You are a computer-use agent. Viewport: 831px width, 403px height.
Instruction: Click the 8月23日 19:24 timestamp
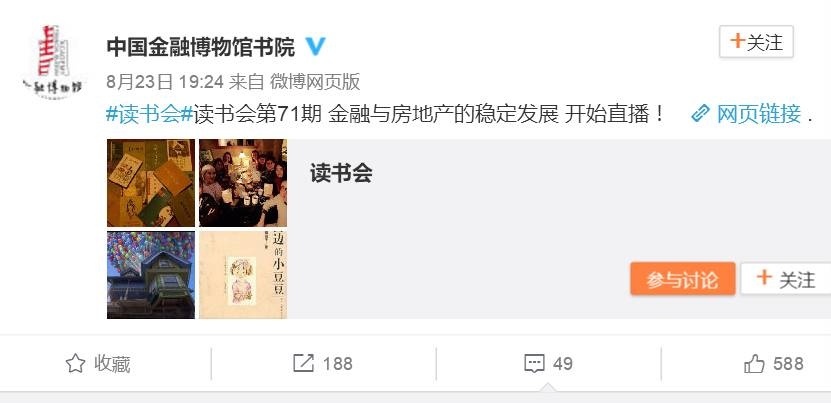coord(165,81)
